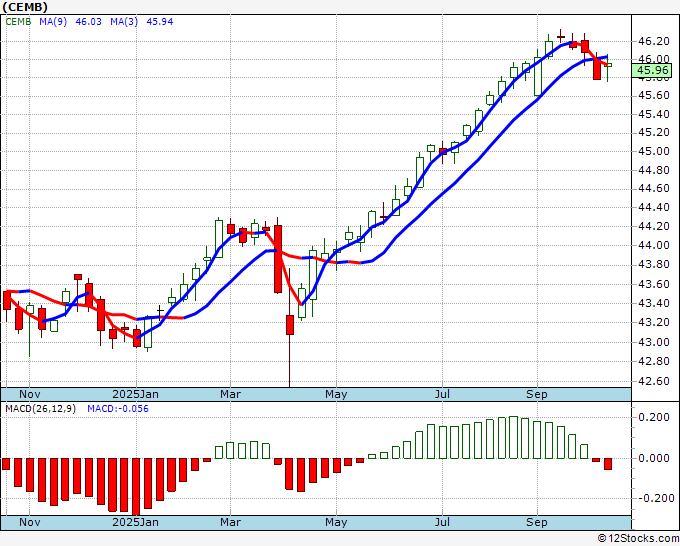This screenshot has width=680, height=546.
Task: Click the highlighted 45.96 current price tag
Action: 652,70
